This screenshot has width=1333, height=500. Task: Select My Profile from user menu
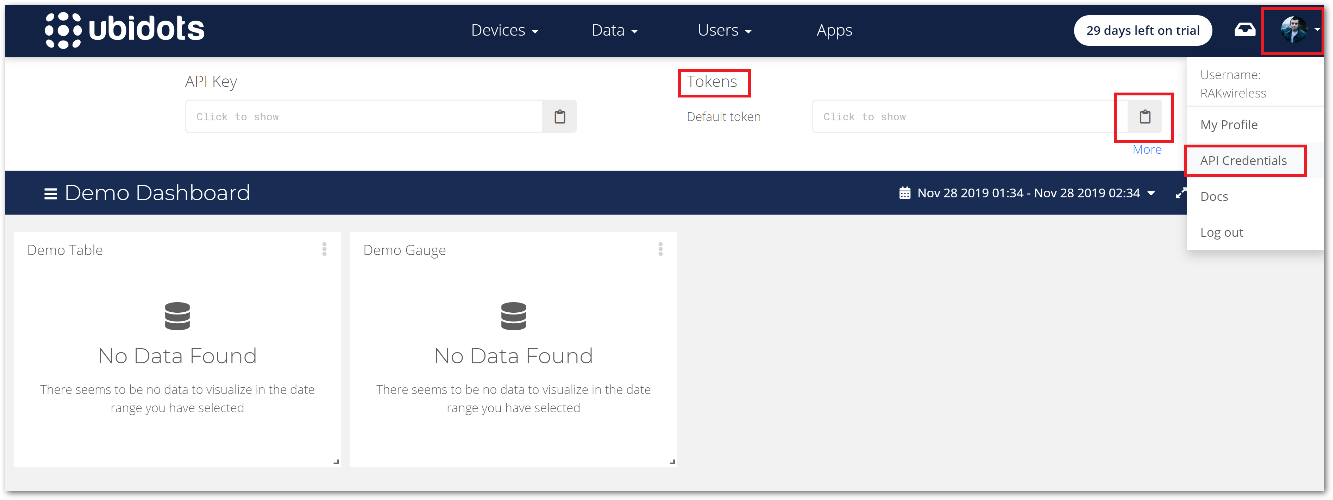pyautogui.click(x=1229, y=125)
